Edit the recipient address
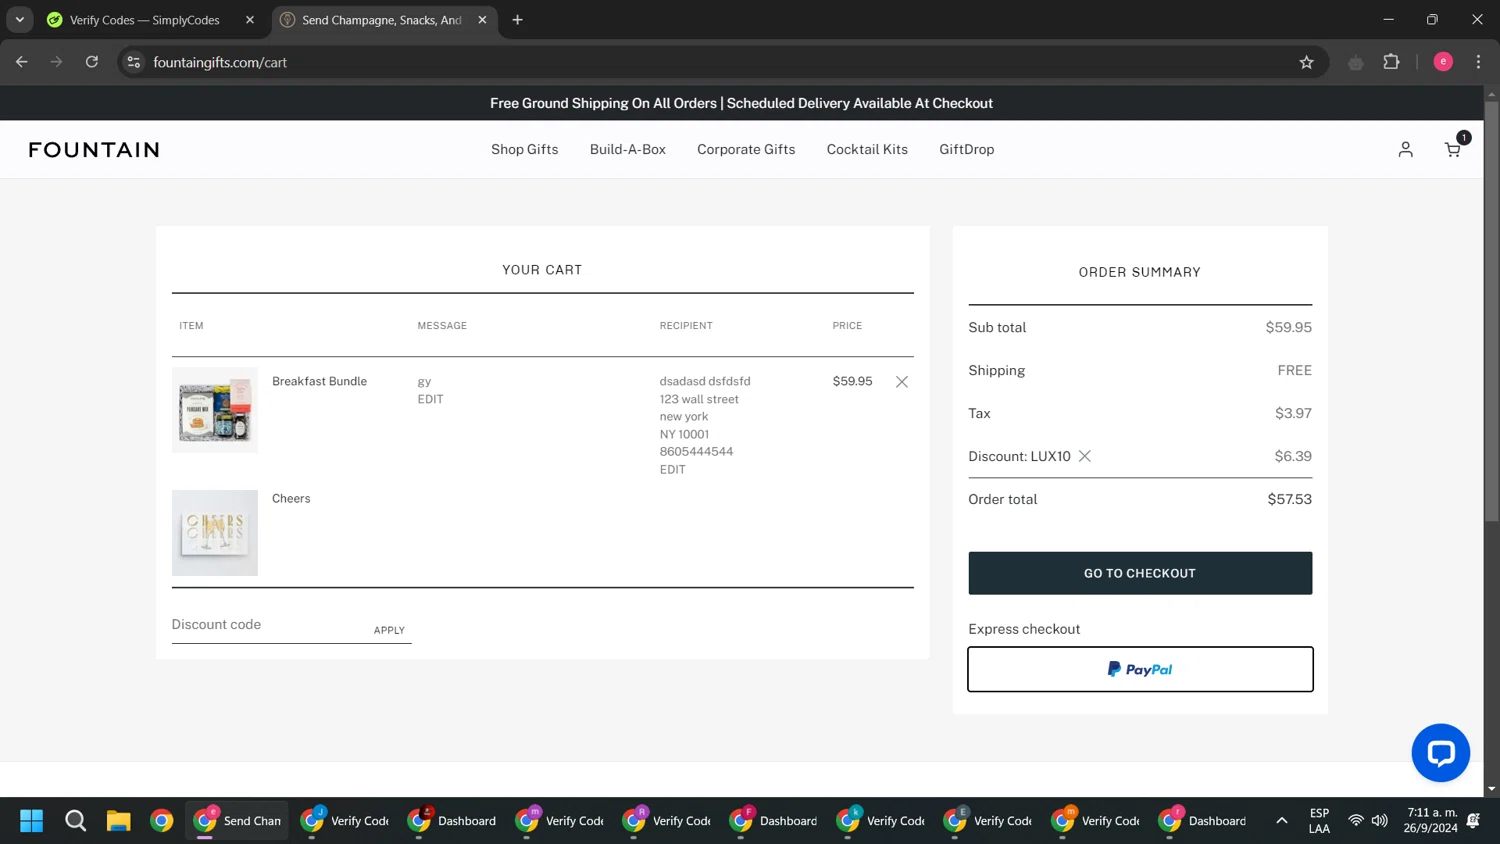The image size is (1500, 844). pos(672,469)
